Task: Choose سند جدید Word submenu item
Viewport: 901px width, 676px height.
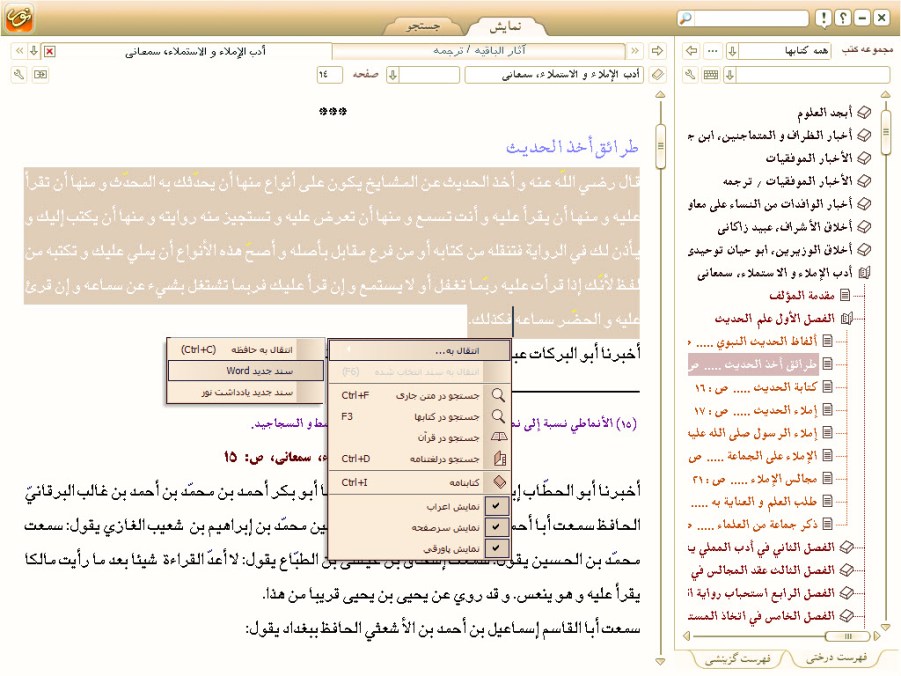Action: coord(245,371)
